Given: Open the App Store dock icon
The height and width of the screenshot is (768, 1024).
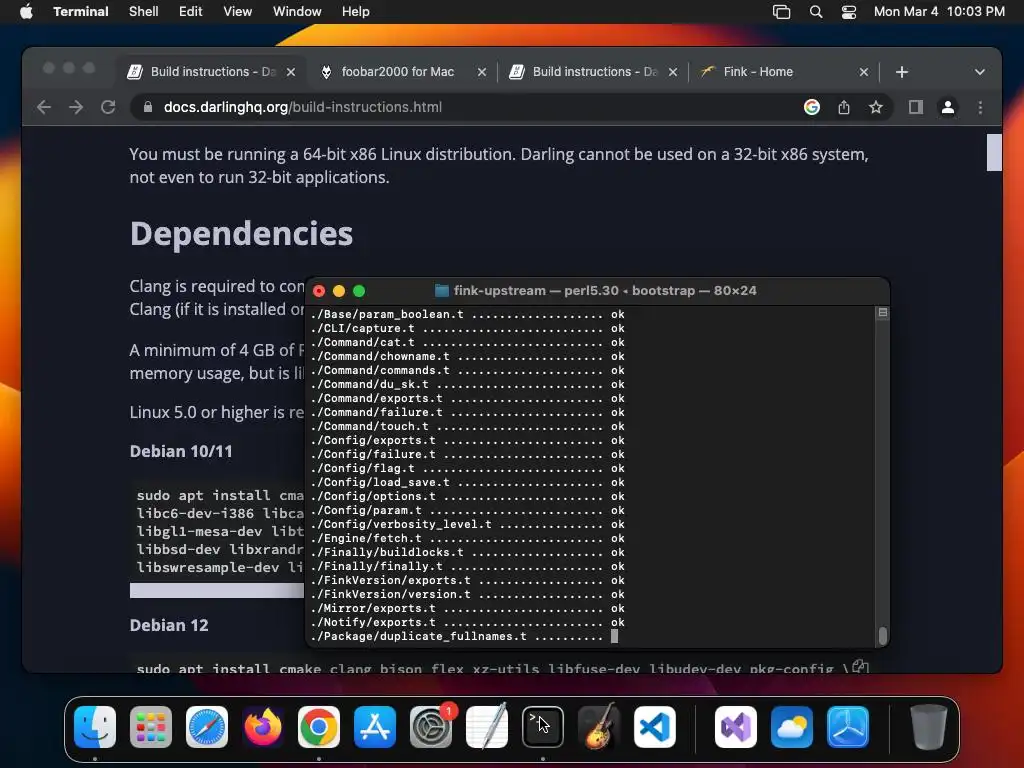Looking at the screenshot, I should (x=375, y=726).
